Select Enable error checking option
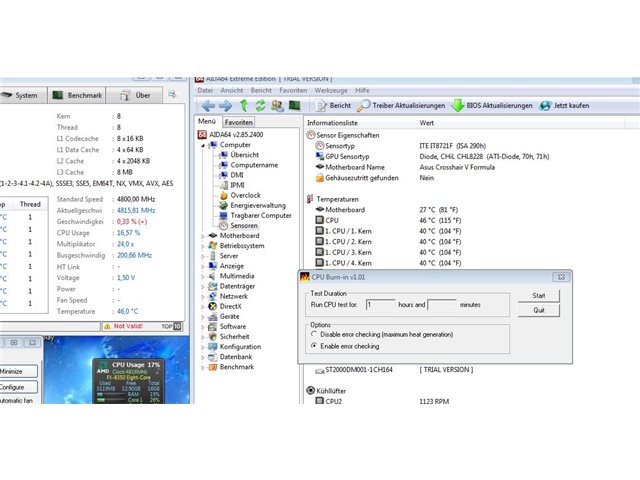This screenshot has width=640, height=480. click(345, 346)
